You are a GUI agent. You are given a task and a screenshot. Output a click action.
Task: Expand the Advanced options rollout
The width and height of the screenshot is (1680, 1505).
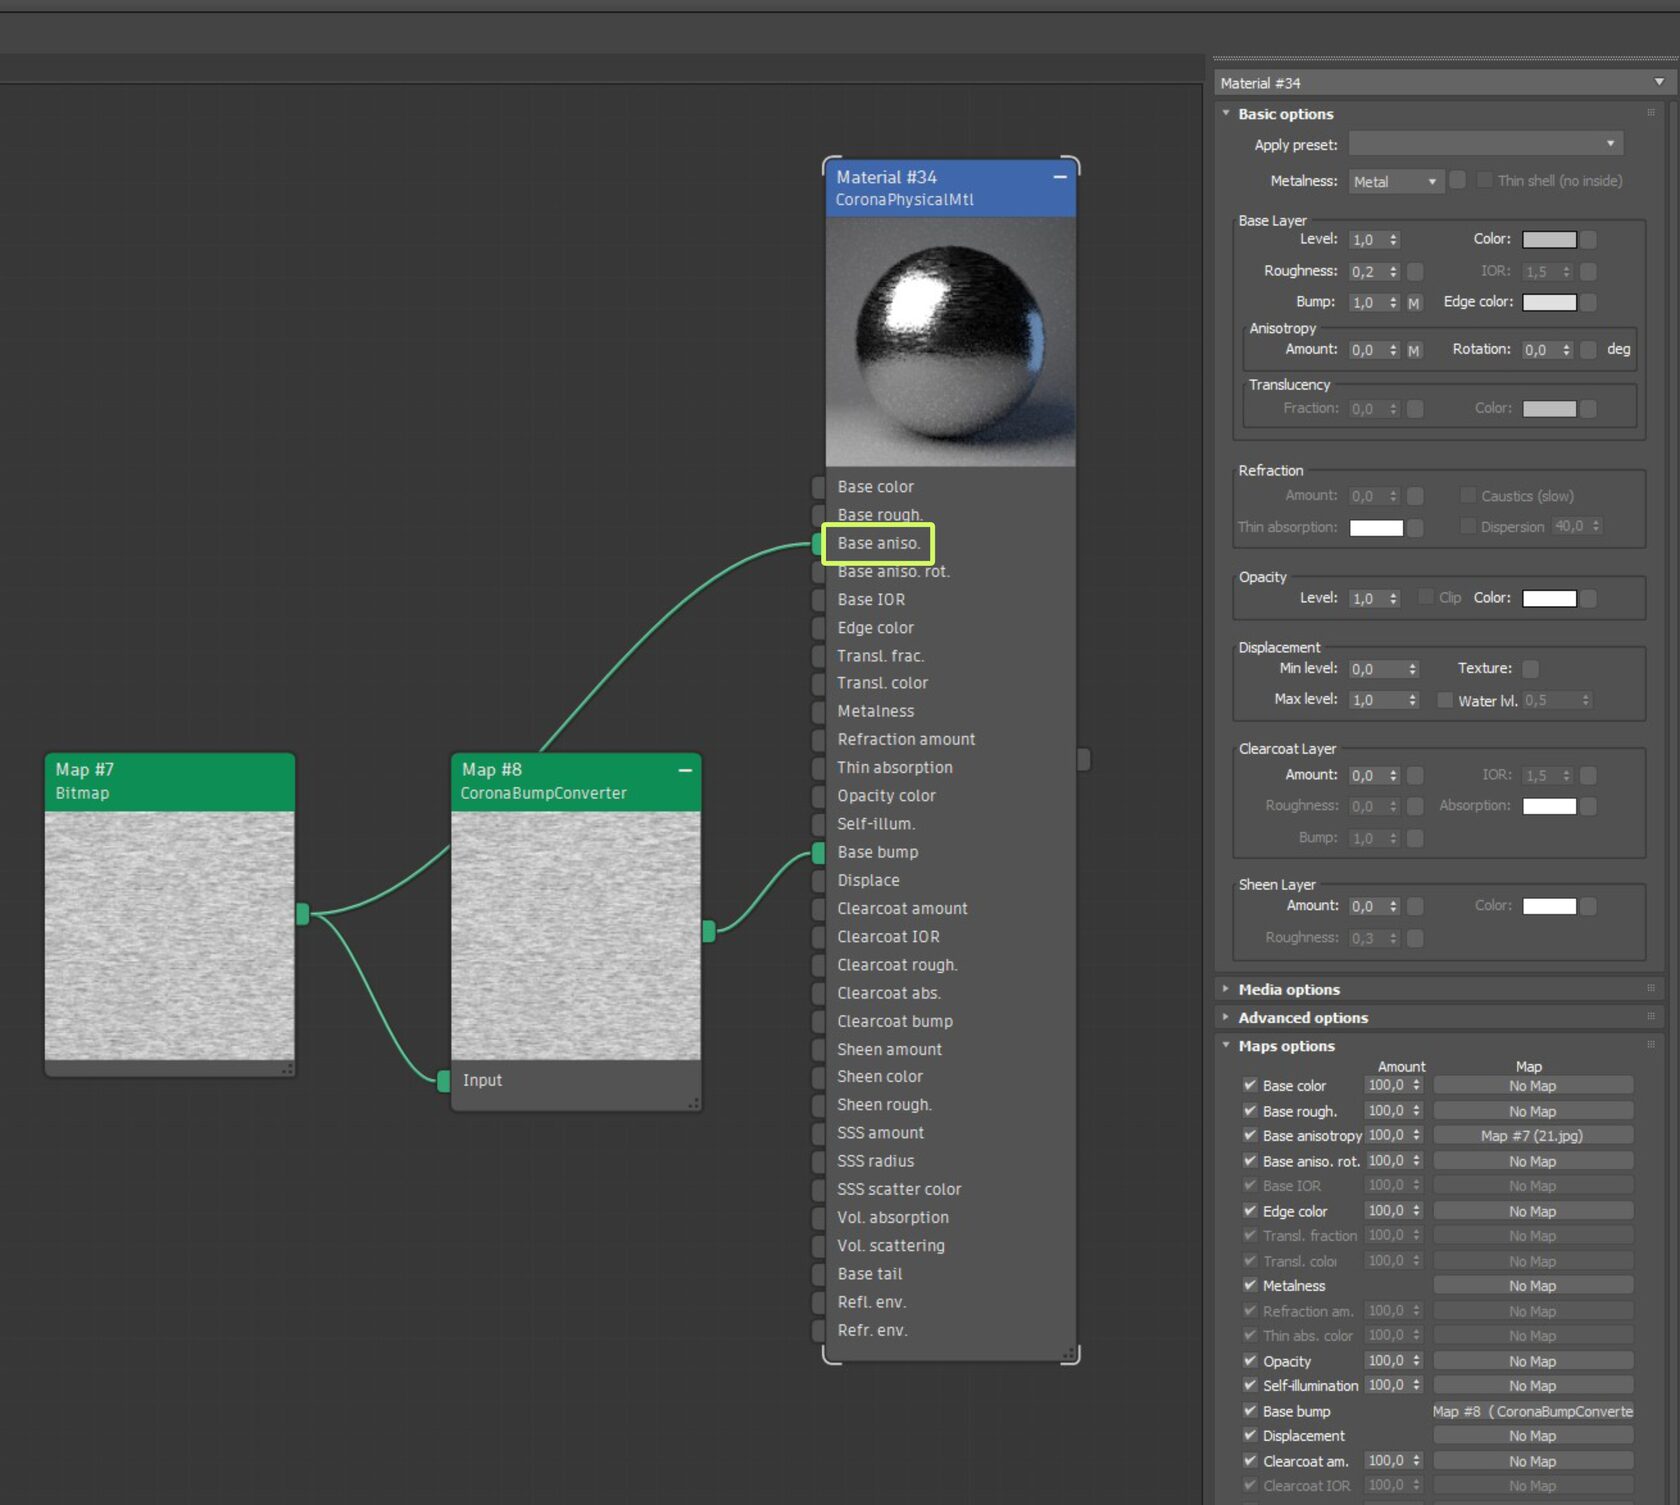click(1303, 1017)
